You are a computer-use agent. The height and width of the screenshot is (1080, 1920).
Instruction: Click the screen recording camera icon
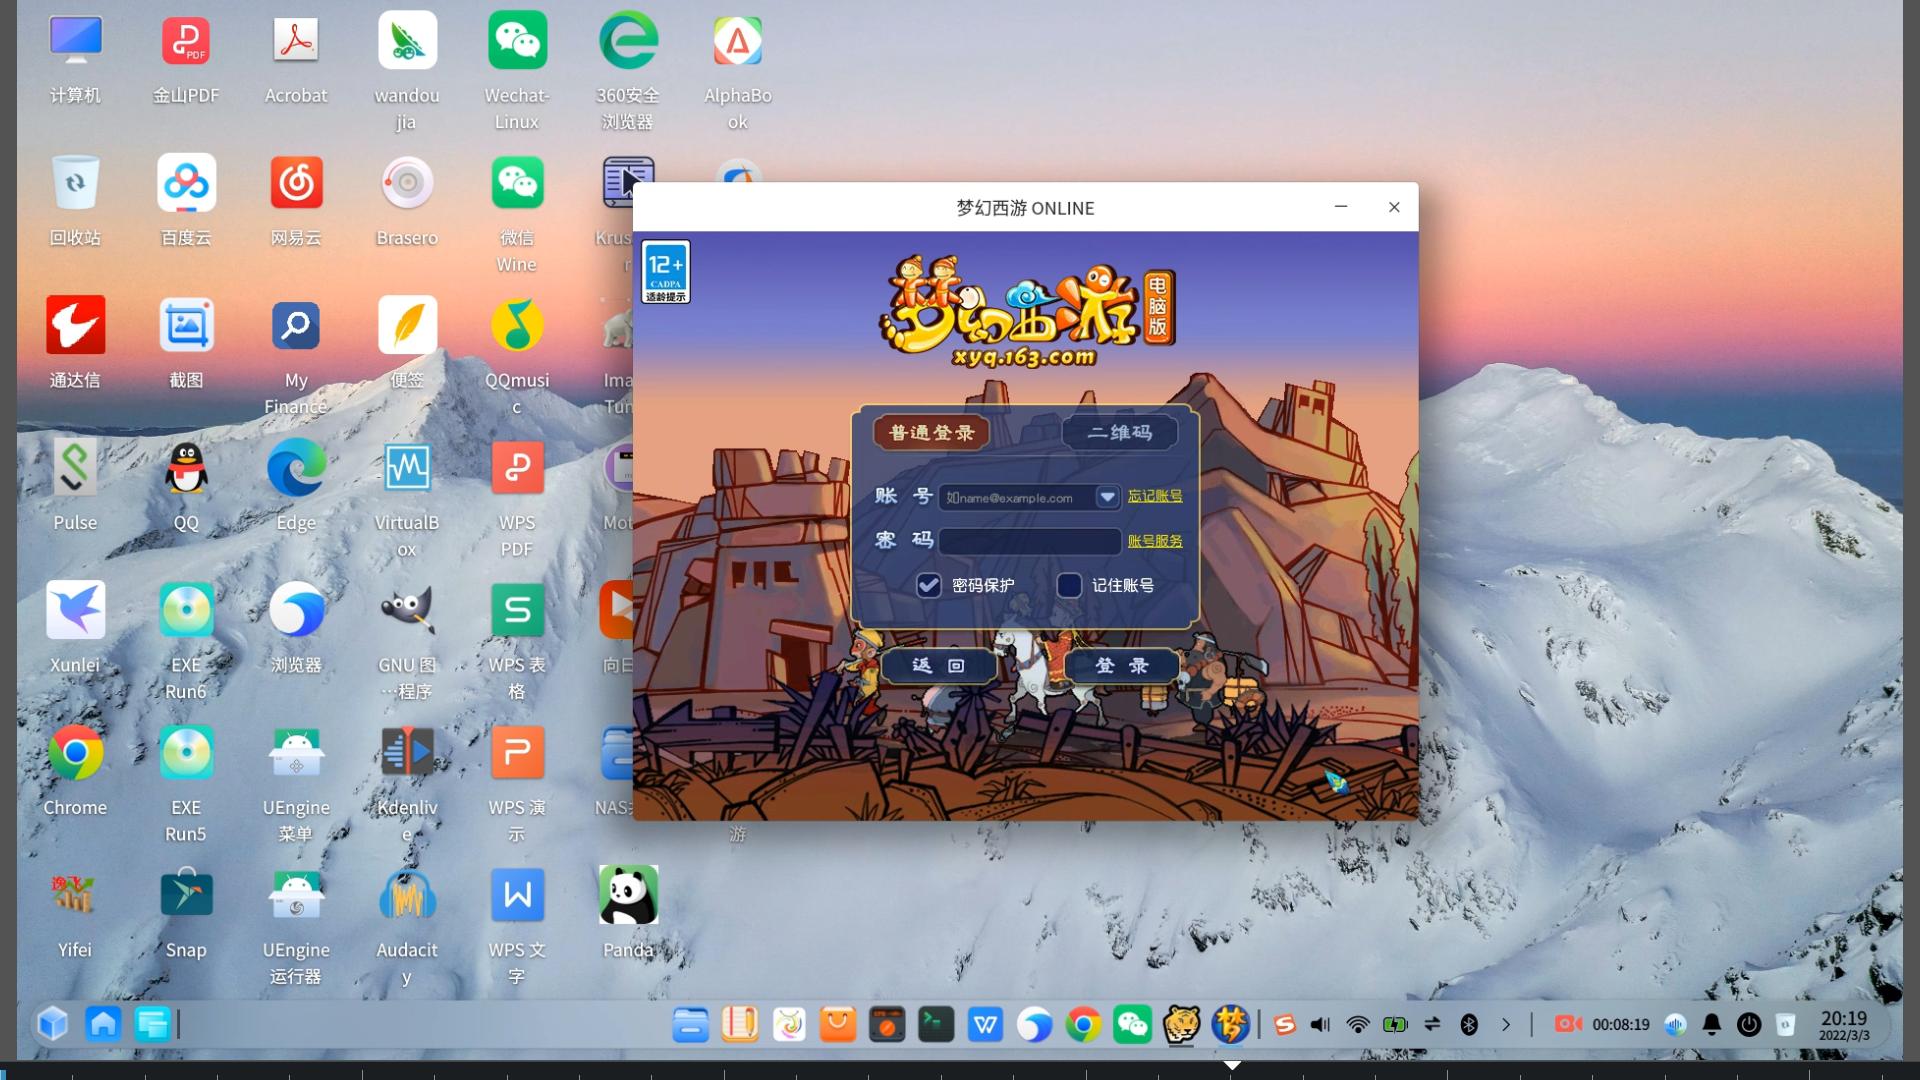pos(1567,1024)
